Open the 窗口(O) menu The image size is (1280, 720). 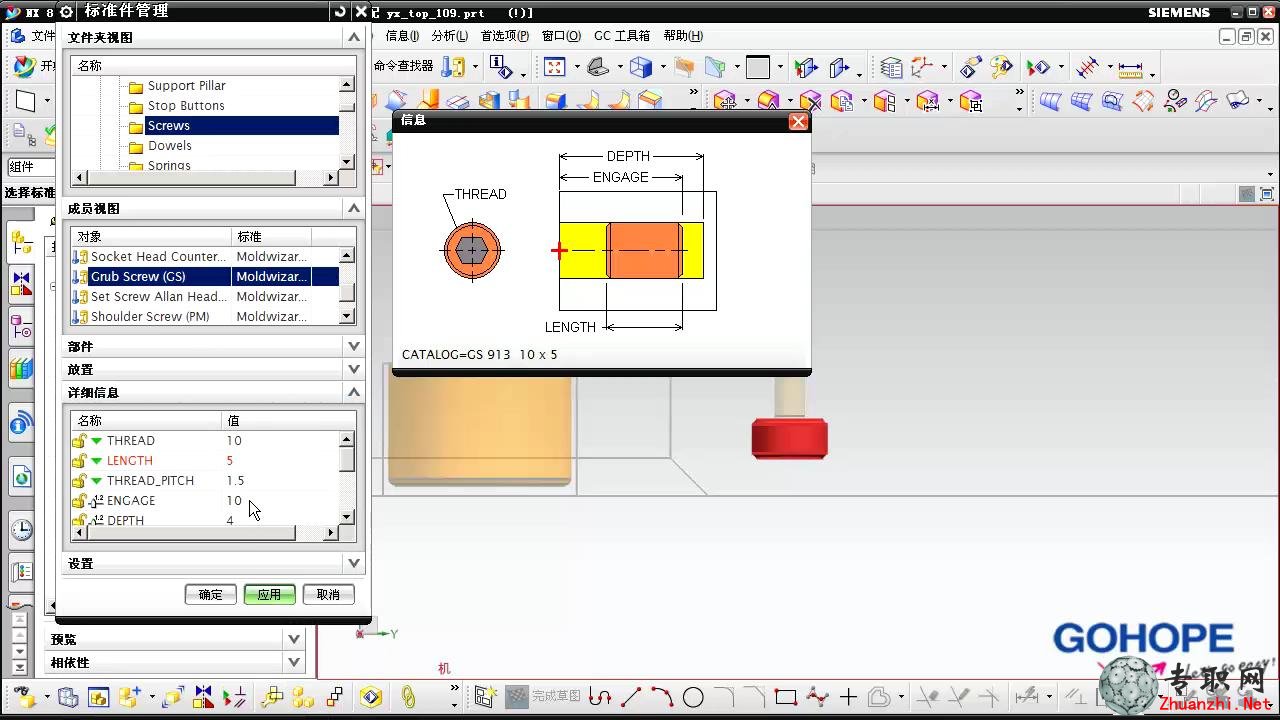(x=561, y=36)
